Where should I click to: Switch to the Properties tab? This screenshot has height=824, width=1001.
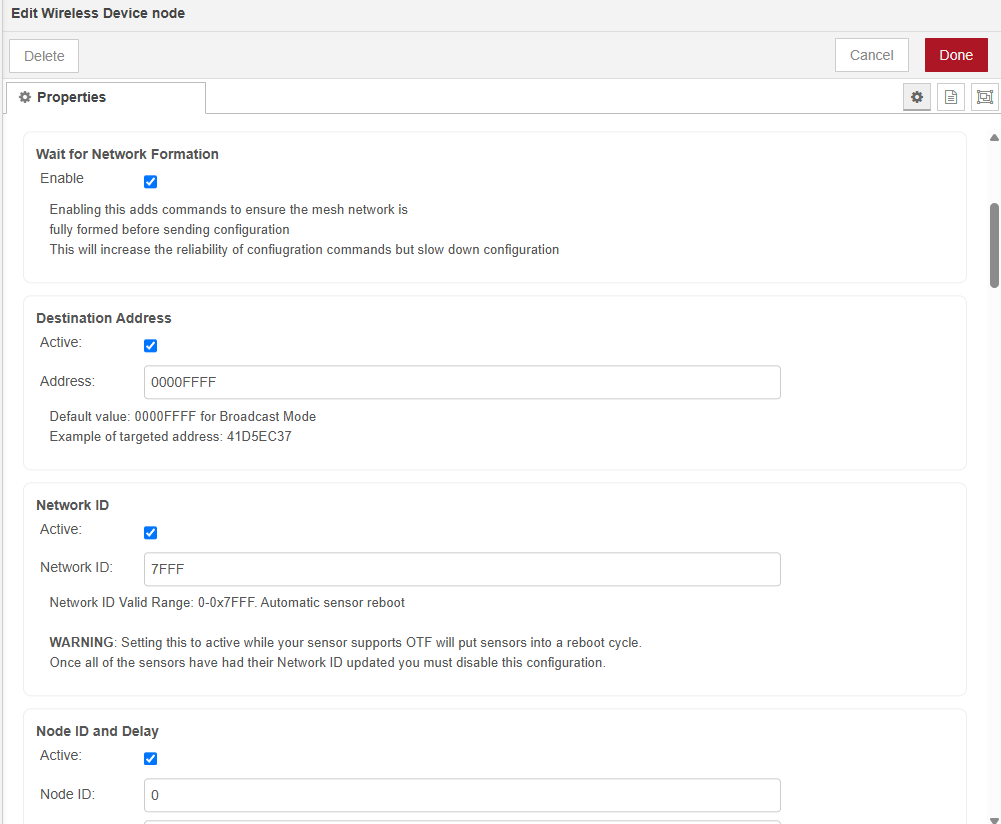click(x=105, y=98)
